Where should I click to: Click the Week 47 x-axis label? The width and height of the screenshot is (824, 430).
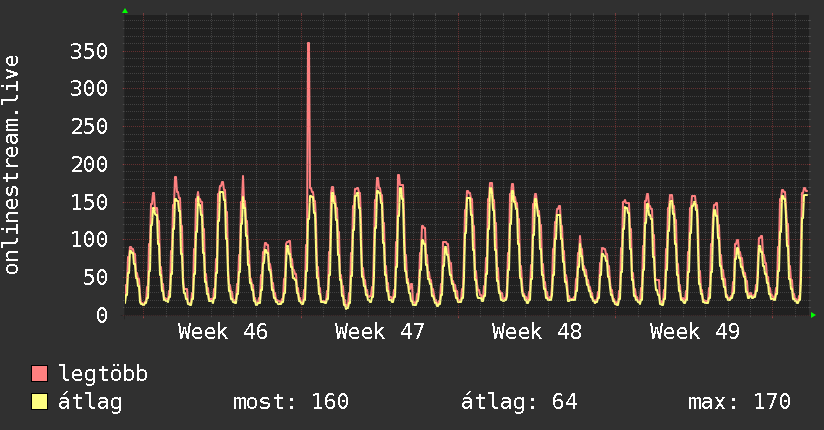point(380,332)
